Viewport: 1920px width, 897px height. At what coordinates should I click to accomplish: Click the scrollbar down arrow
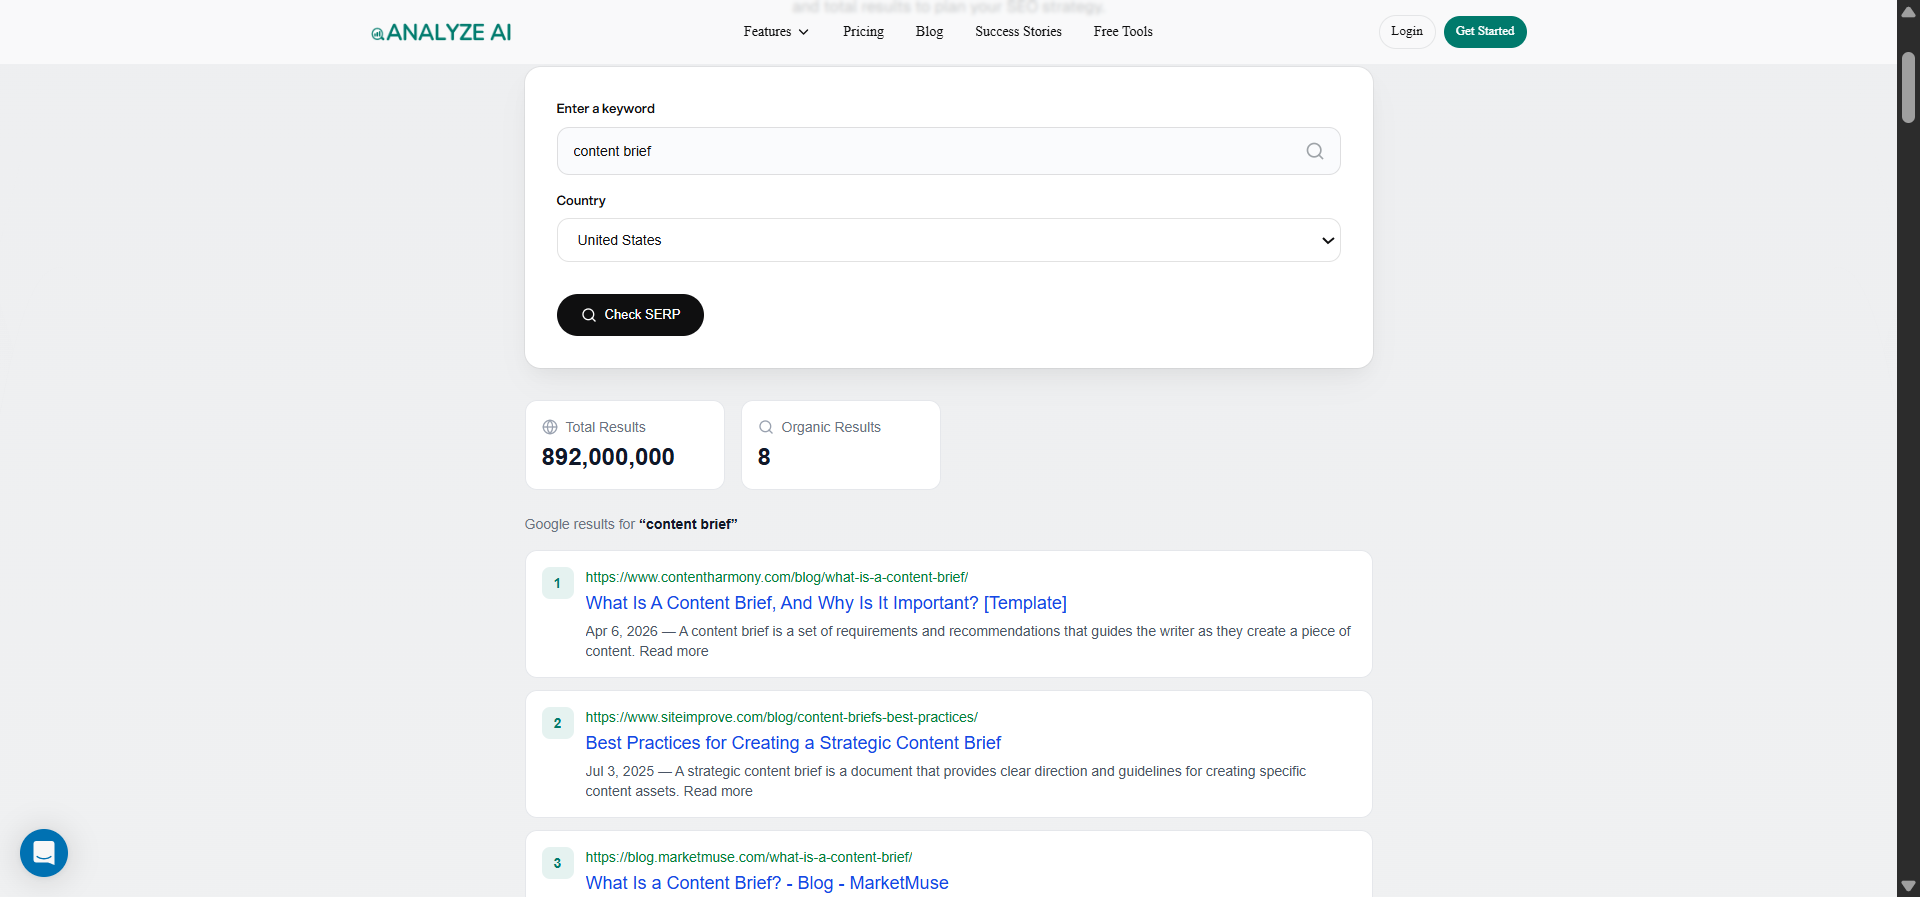click(x=1908, y=886)
